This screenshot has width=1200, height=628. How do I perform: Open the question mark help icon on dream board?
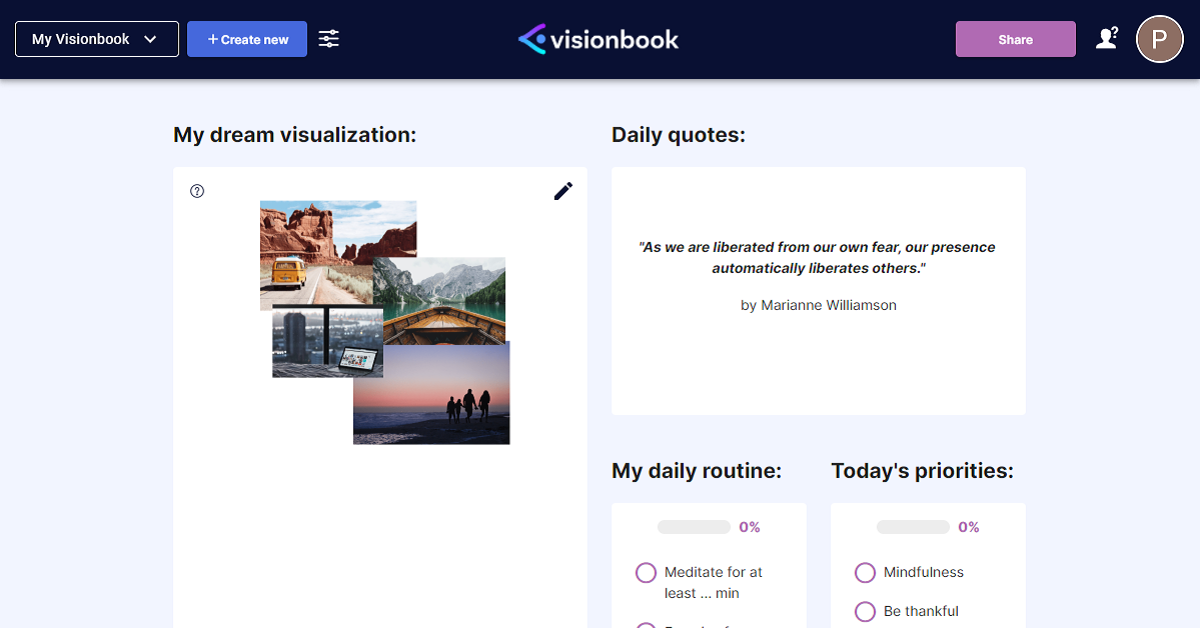(x=197, y=190)
